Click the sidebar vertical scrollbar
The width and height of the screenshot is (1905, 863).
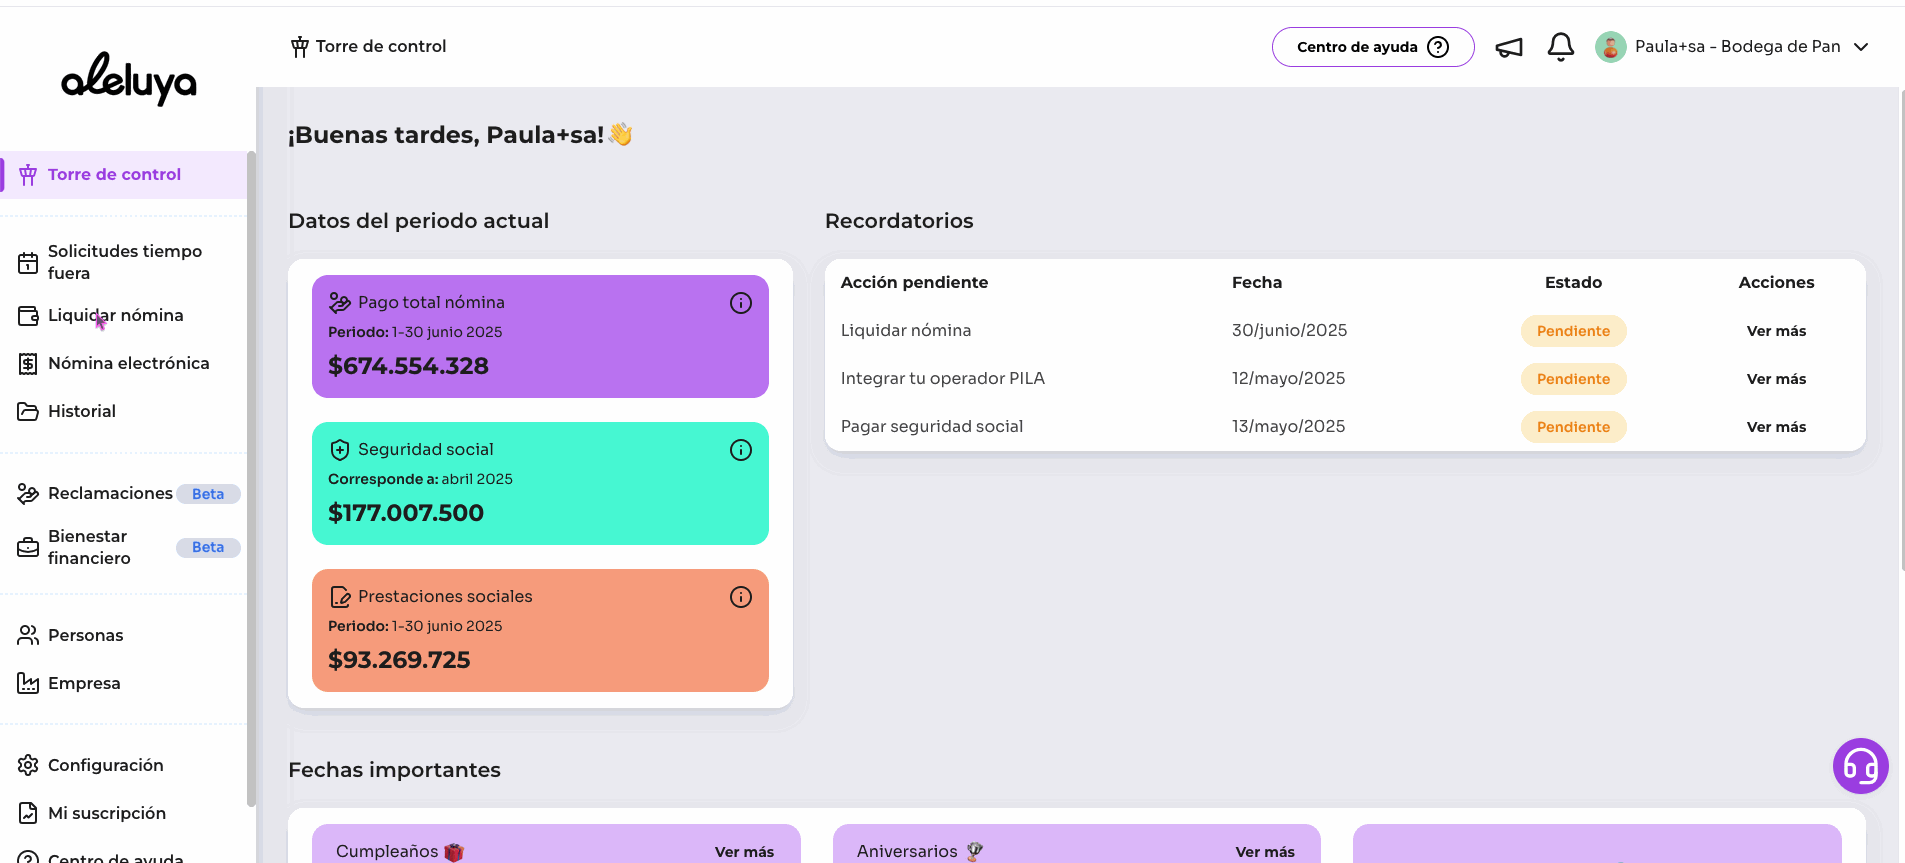(251, 480)
